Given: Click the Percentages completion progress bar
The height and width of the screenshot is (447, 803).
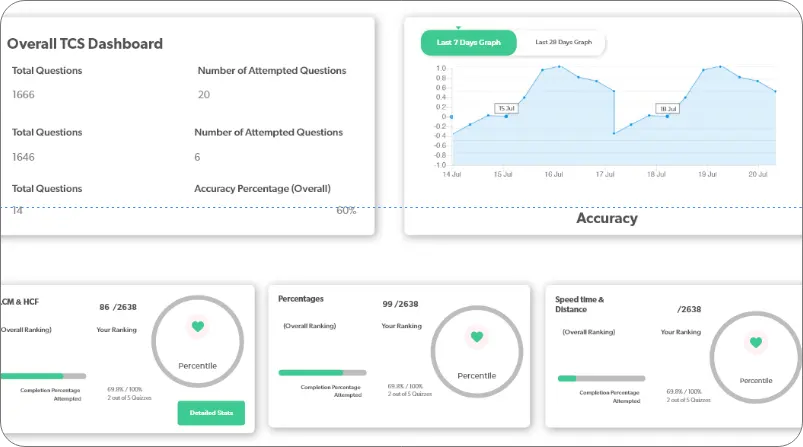Looking at the screenshot, I should (x=325, y=372).
